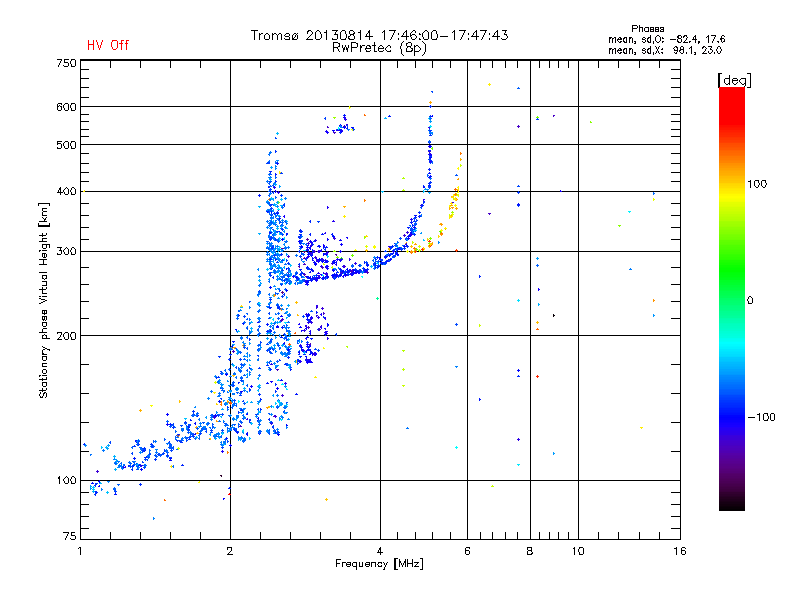Click the colorbar at the 100 degree level
Viewport: 800px width, 600px height.
[732, 184]
